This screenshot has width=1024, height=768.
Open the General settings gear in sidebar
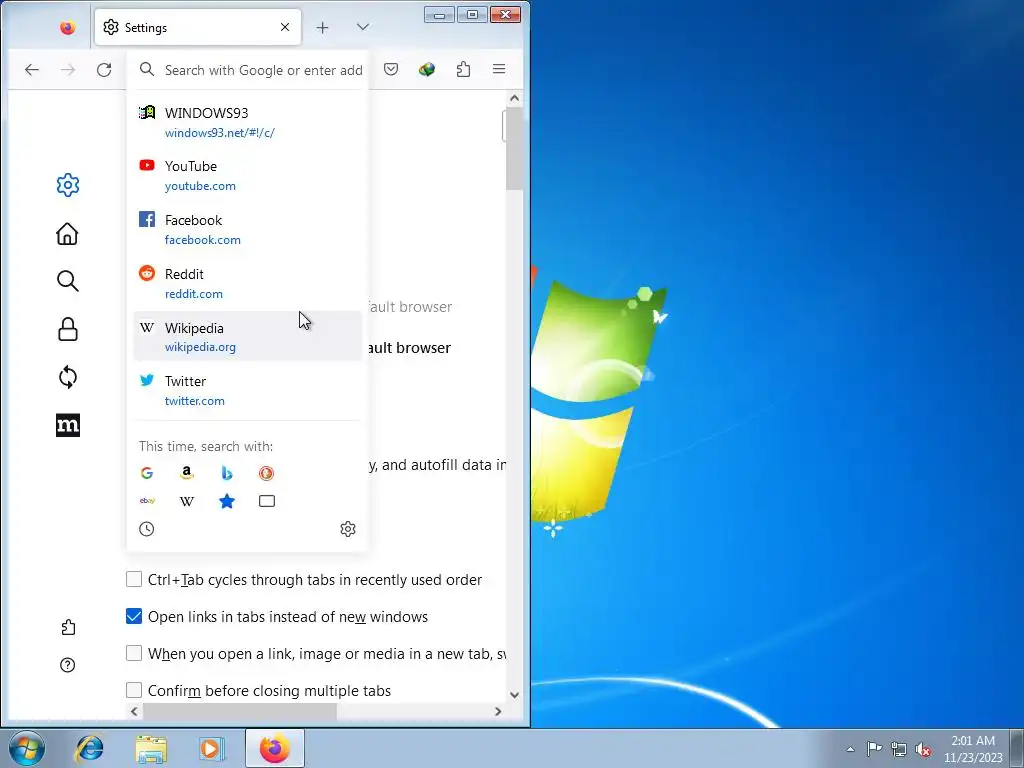pyautogui.click(x=68, y=185)
